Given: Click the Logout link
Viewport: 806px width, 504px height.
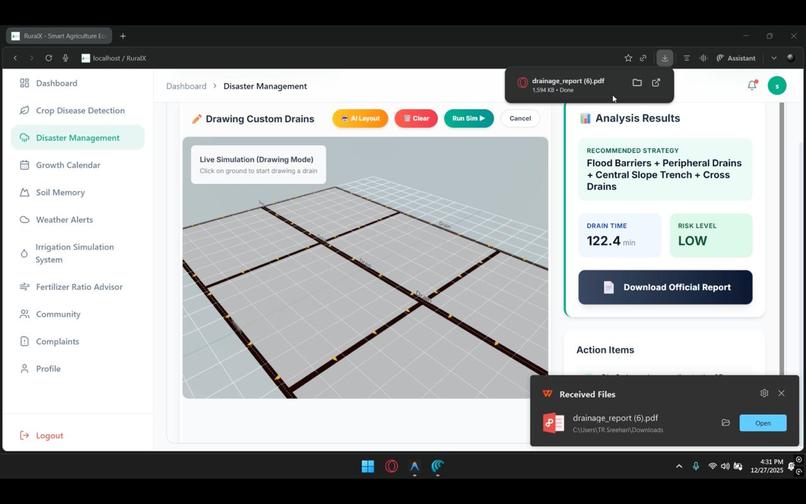Looking at the screenshot, I should coord(42,436).
